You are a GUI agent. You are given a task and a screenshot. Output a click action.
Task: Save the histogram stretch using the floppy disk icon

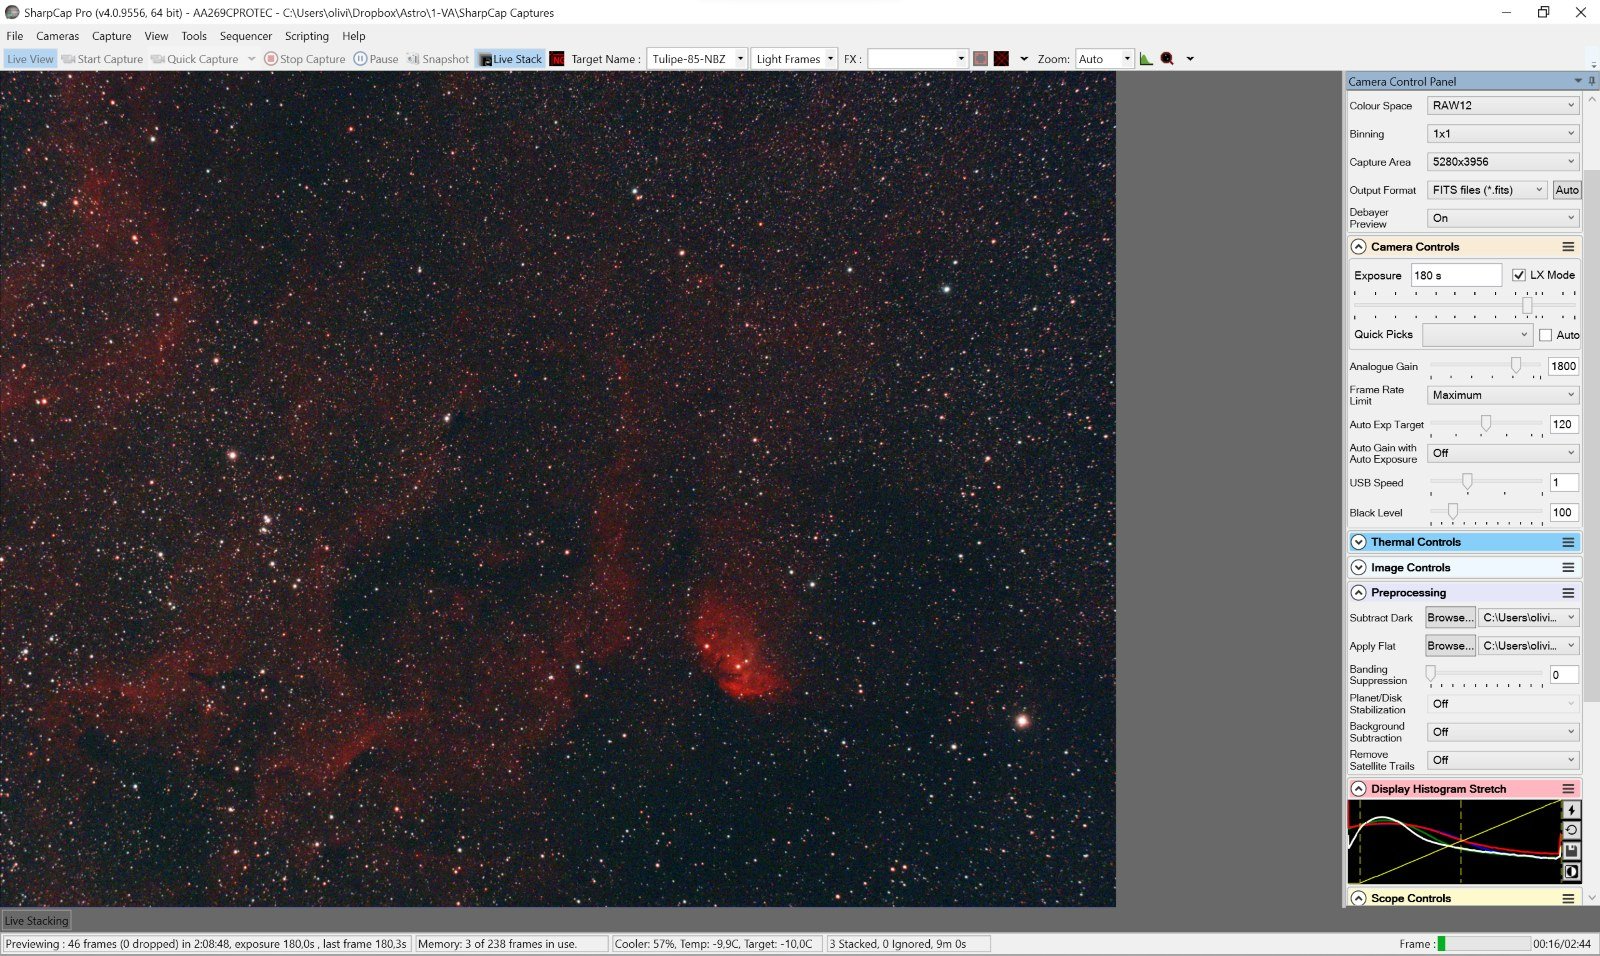coord(1571,851)
